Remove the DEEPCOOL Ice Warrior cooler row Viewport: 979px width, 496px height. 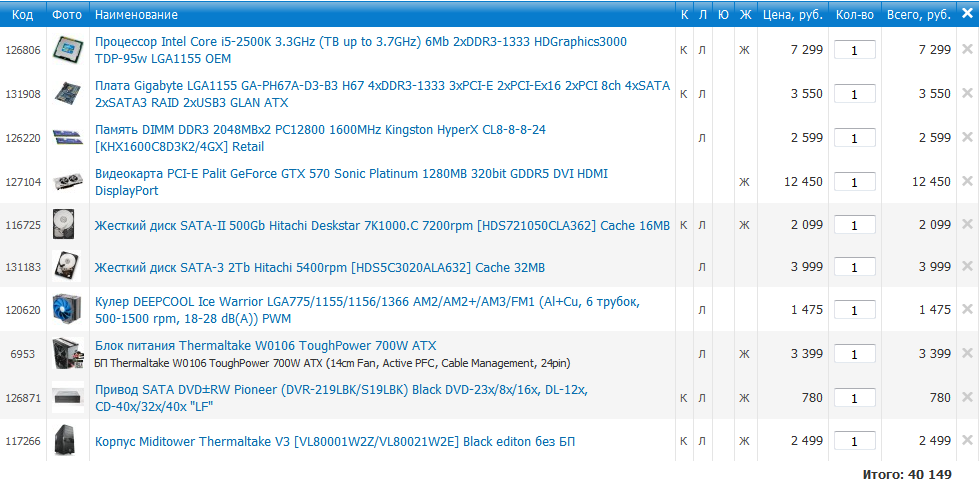967,309
